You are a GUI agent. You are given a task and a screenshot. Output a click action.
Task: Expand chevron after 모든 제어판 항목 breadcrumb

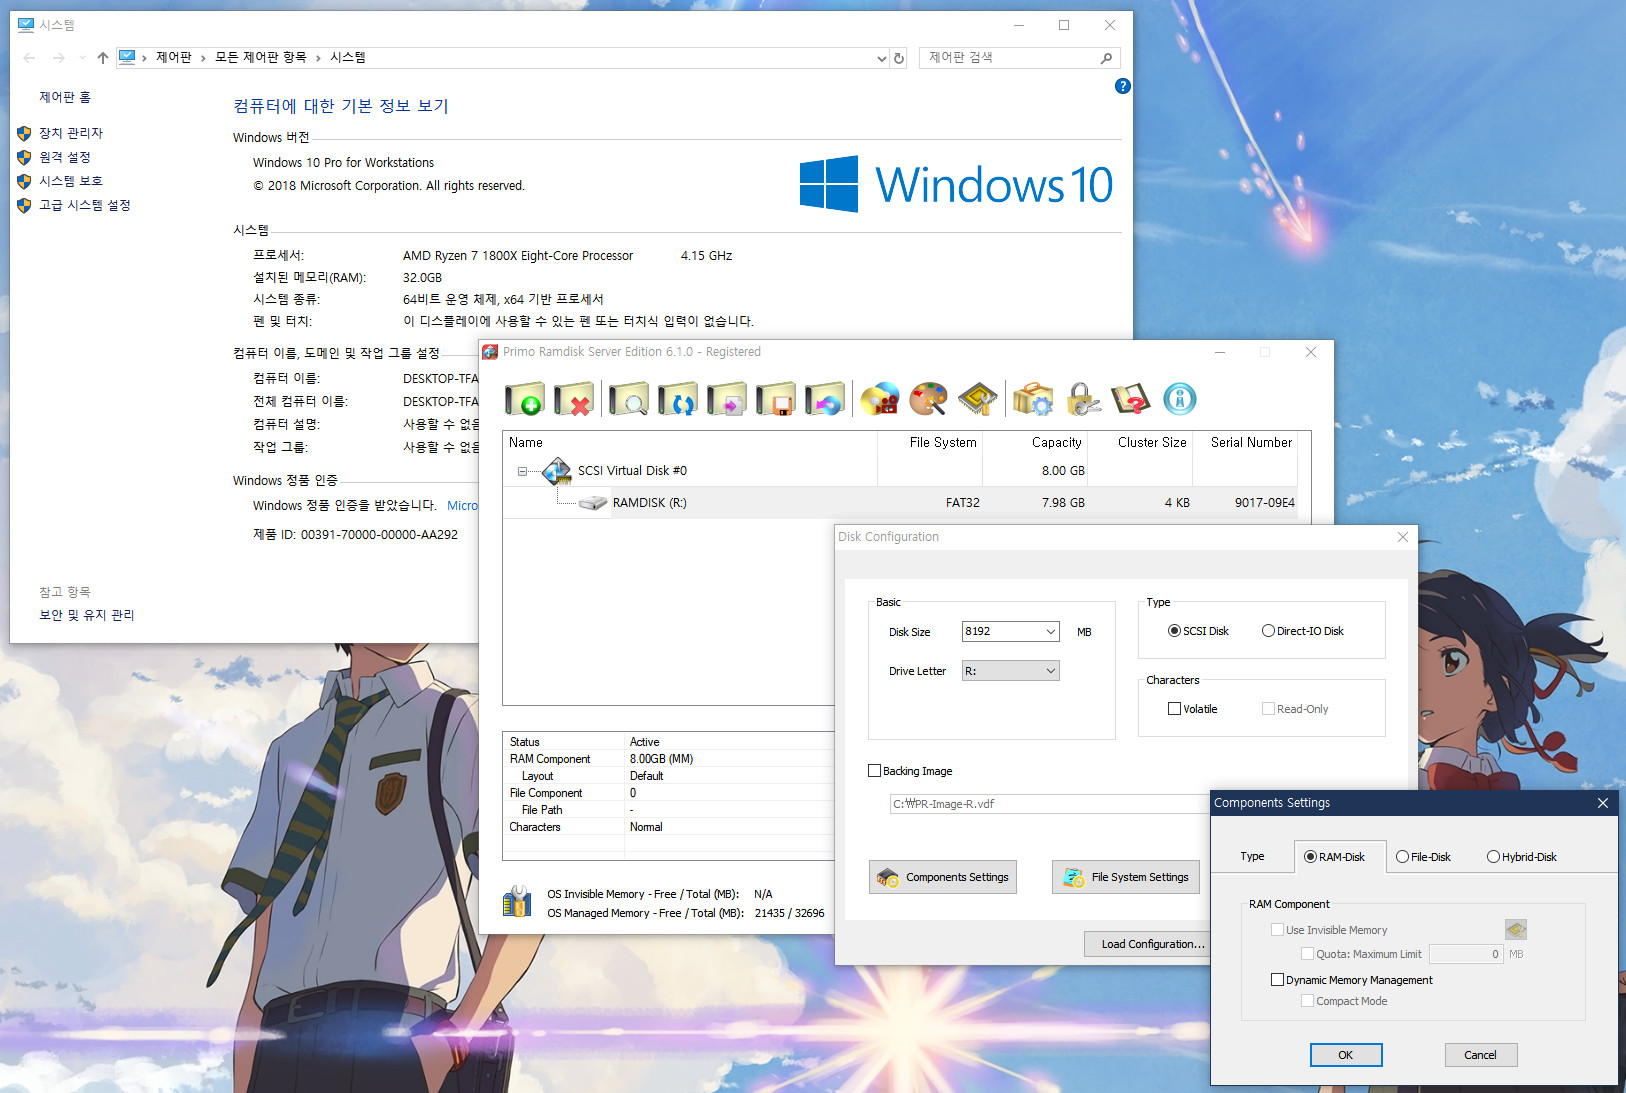[x=318, y=58]
